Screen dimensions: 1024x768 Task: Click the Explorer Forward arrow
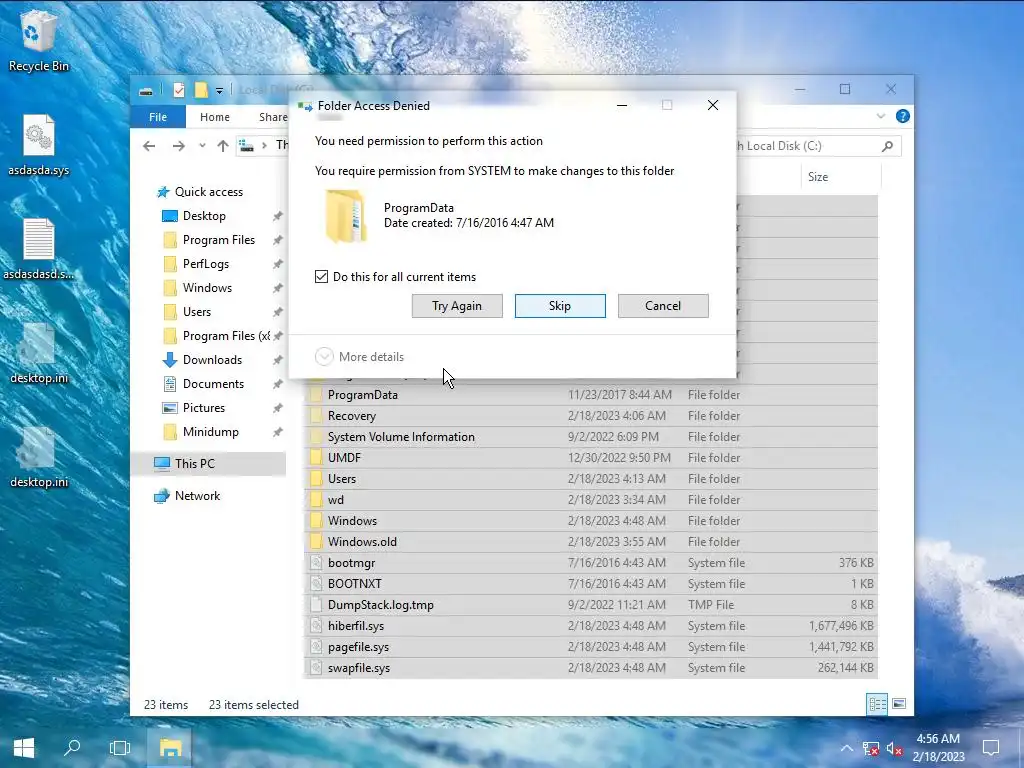point(178,146)
